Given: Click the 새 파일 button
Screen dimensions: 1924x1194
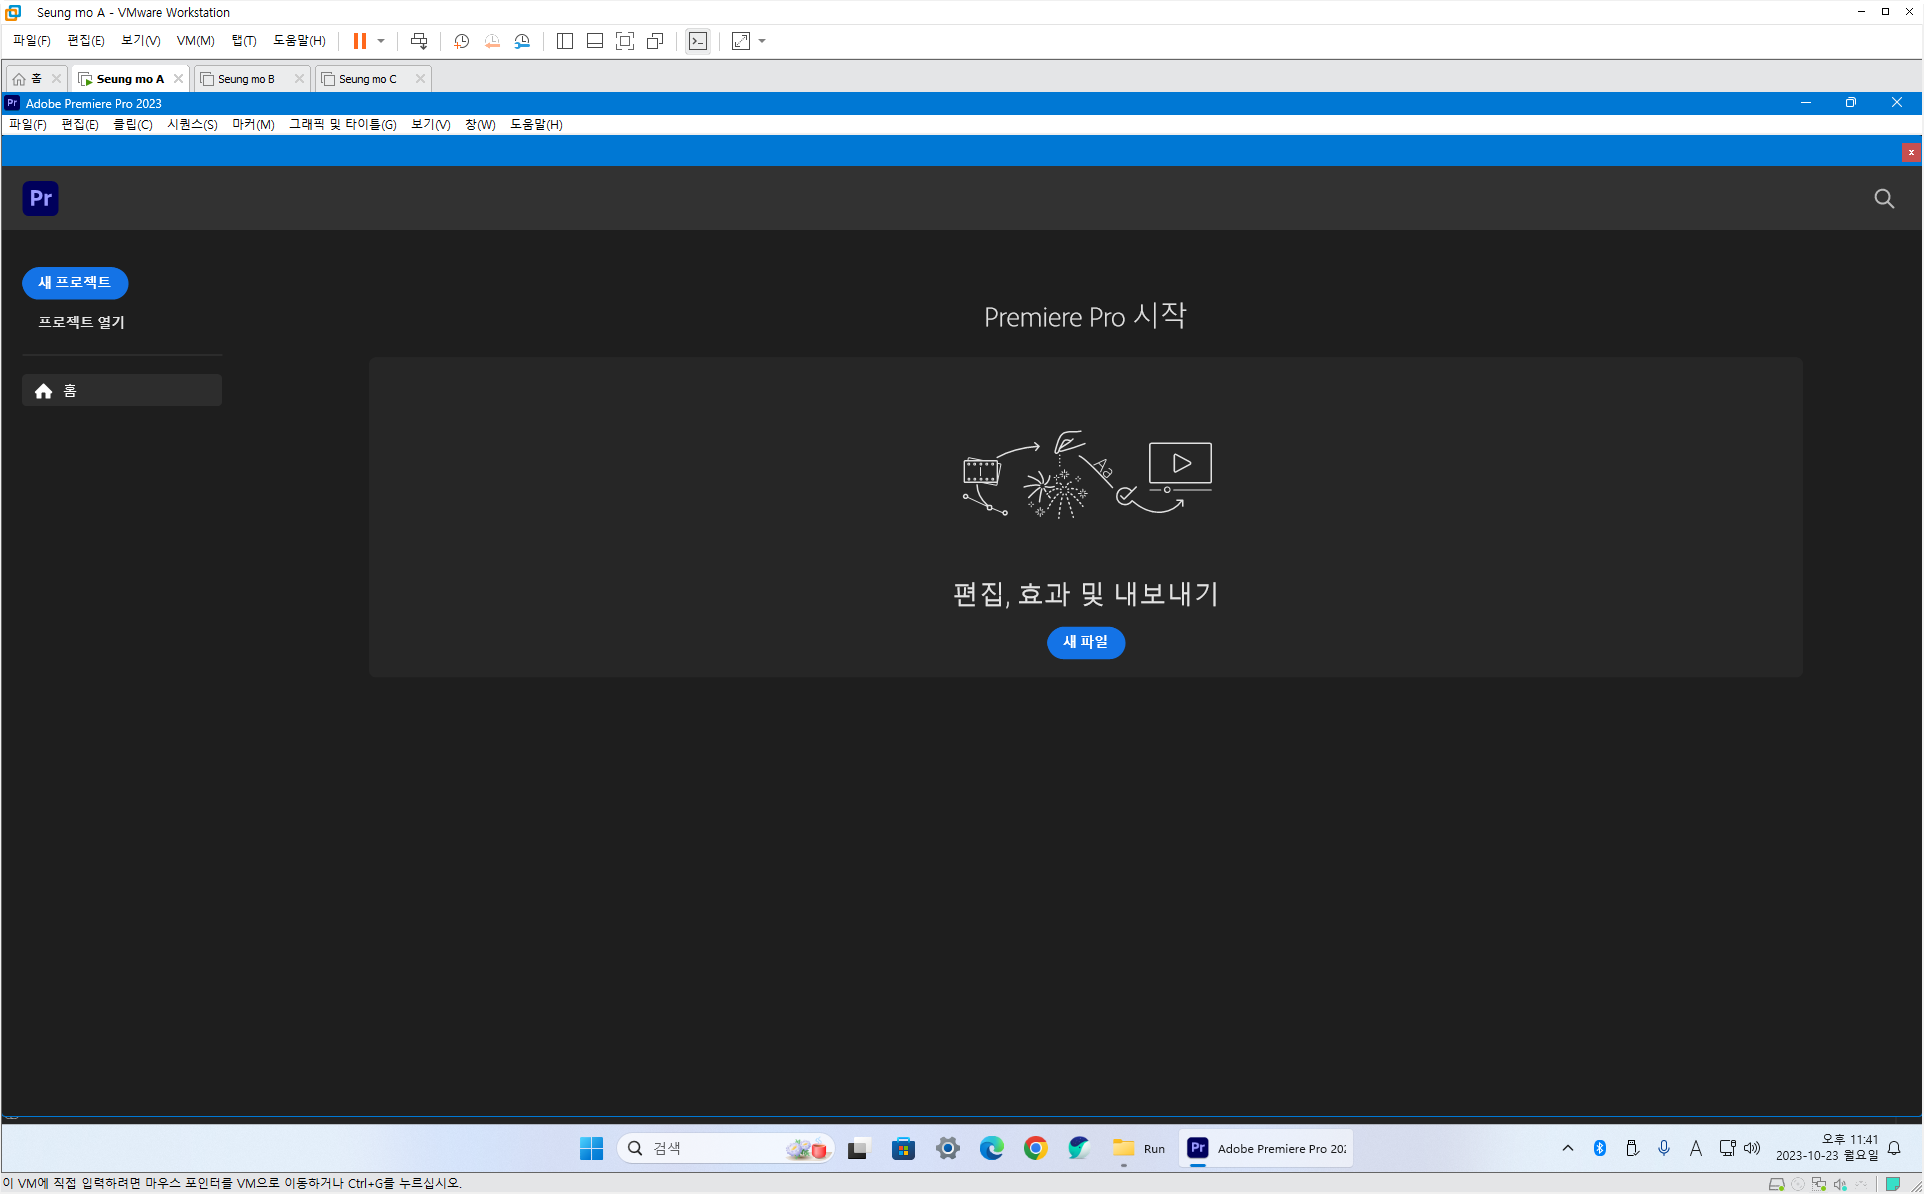Looking at the screenshot, I should pyautogui.click(x=1085, y=642).
